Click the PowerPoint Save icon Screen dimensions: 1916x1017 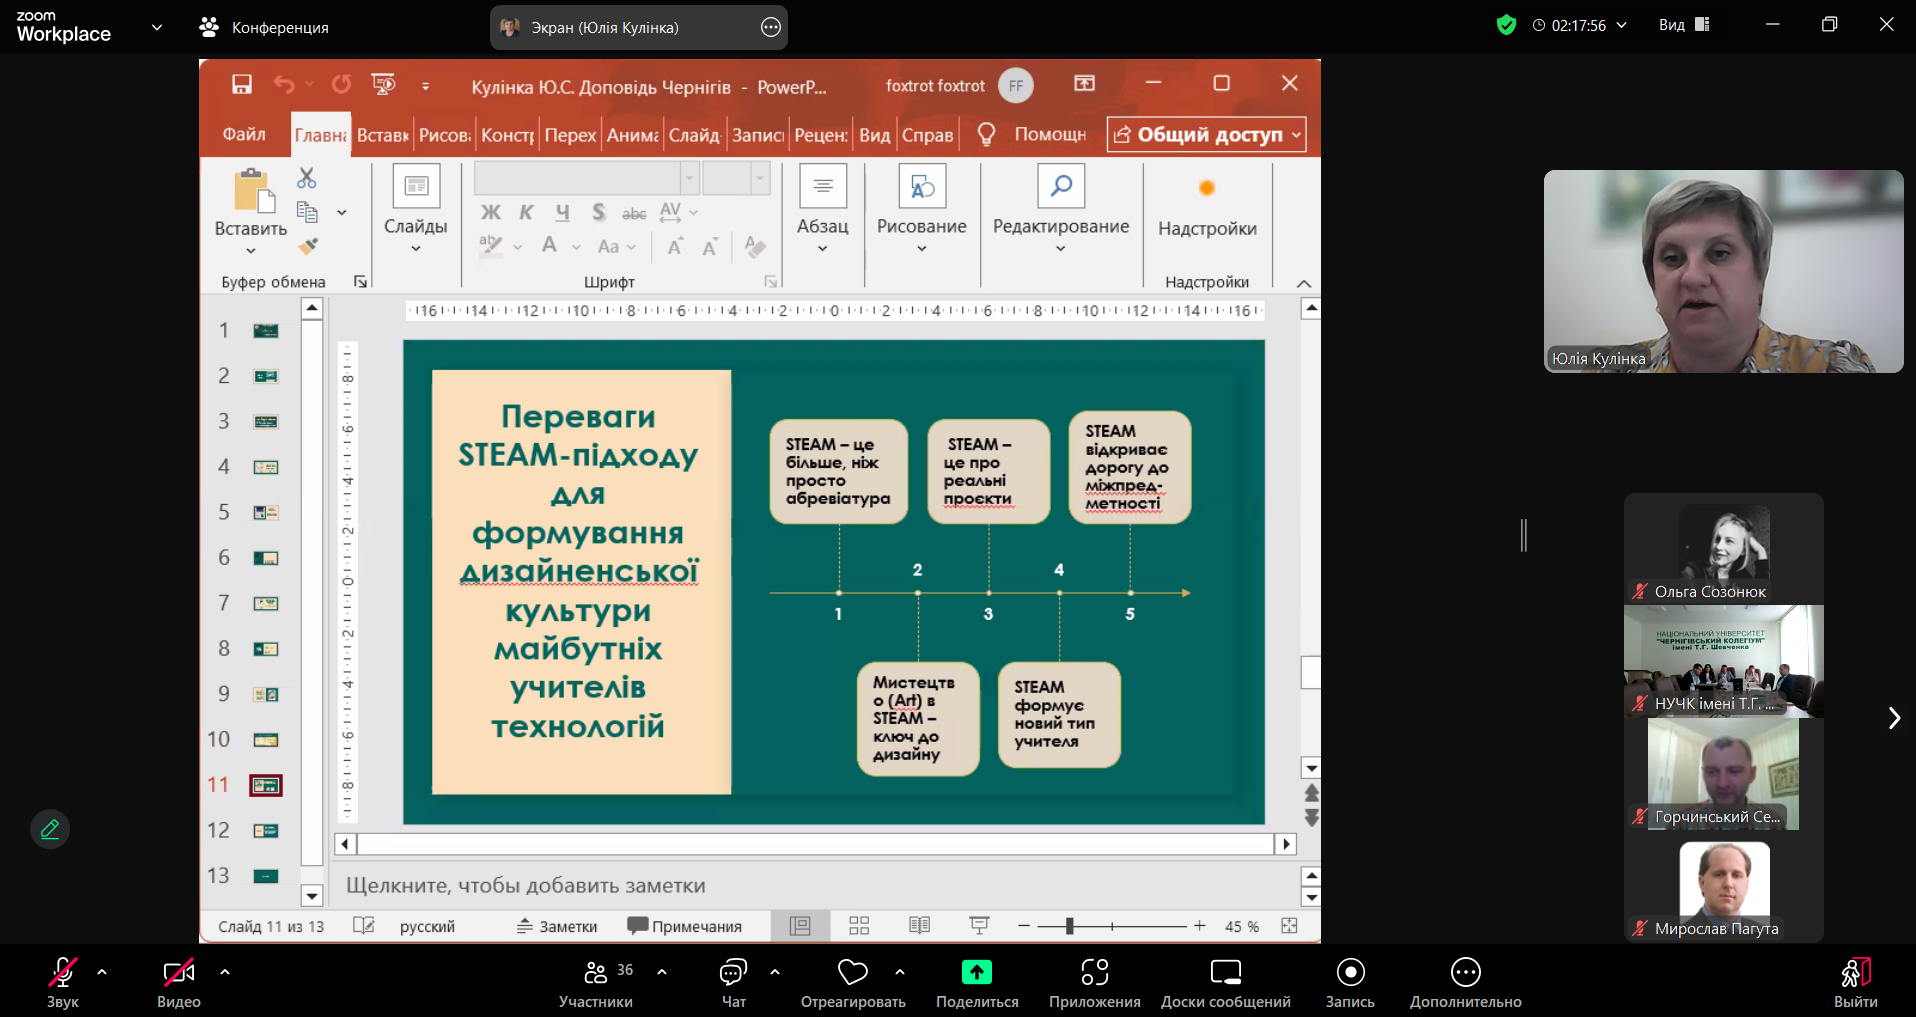click(x=242, y=85)
